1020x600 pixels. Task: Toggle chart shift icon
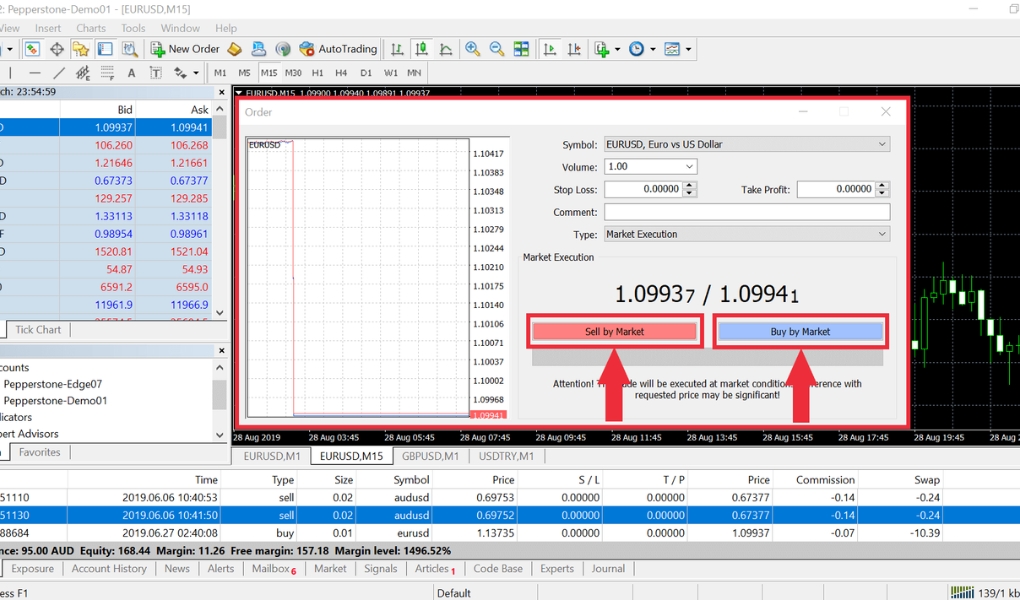click(x=574, y=49)
